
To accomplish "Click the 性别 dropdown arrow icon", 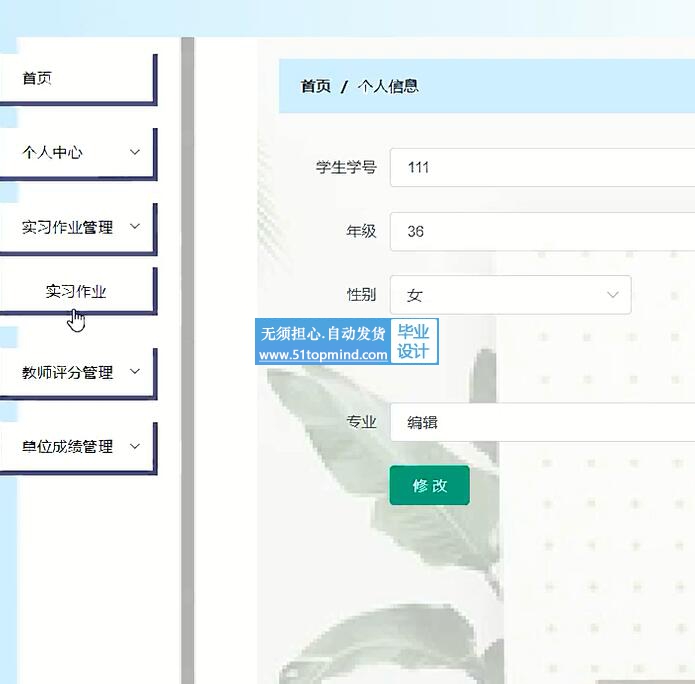I will point(613,295).
